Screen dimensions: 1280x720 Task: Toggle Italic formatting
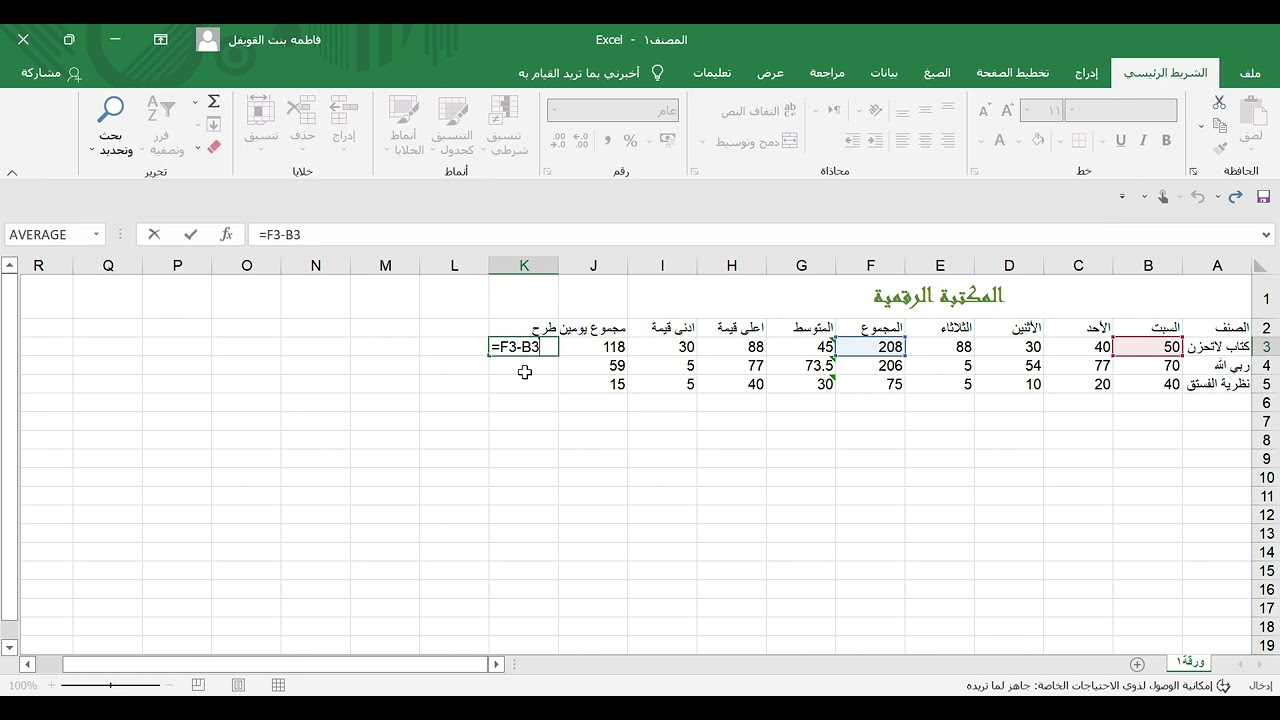pyautogui.click(x=1142, y=141)
